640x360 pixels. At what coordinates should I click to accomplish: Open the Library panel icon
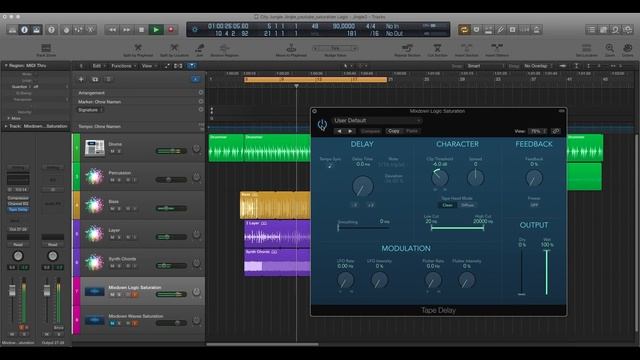click(12, 30)
